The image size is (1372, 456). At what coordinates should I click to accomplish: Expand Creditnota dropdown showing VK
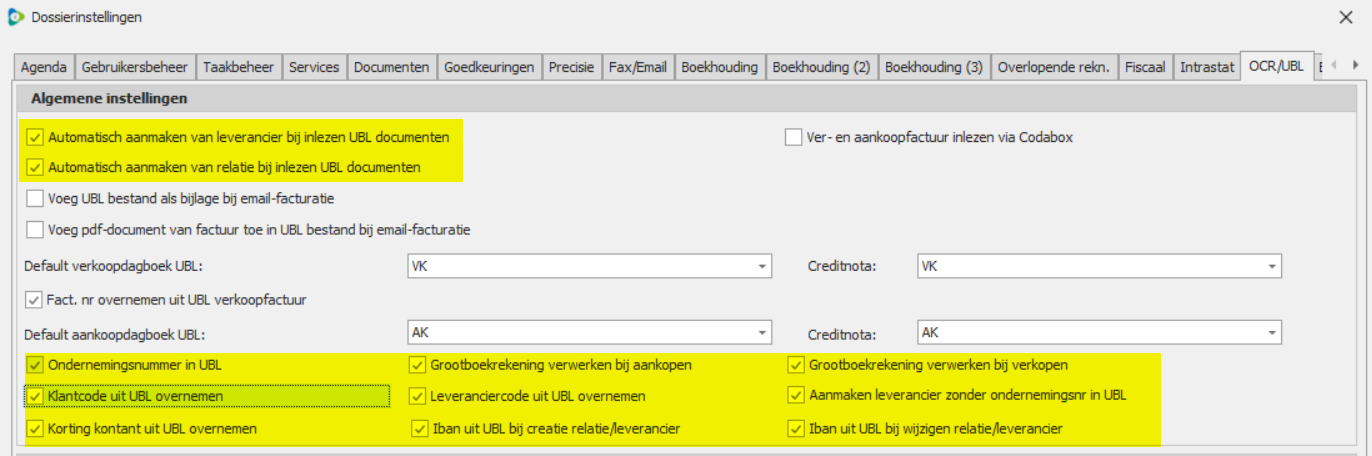[1272, 267]
